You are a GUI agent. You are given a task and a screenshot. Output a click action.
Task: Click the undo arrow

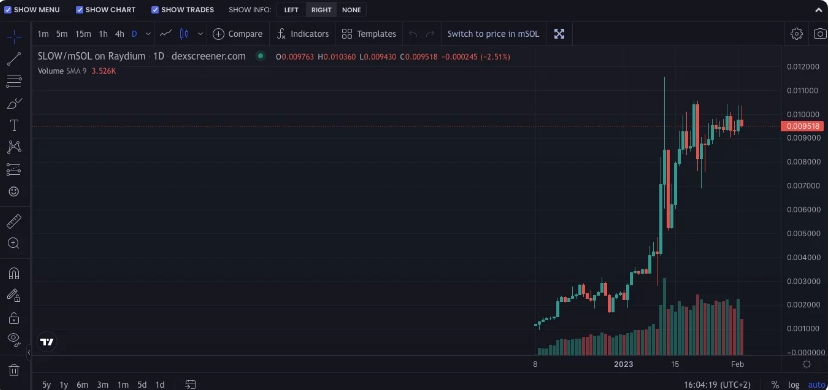[x=413, y=34]
